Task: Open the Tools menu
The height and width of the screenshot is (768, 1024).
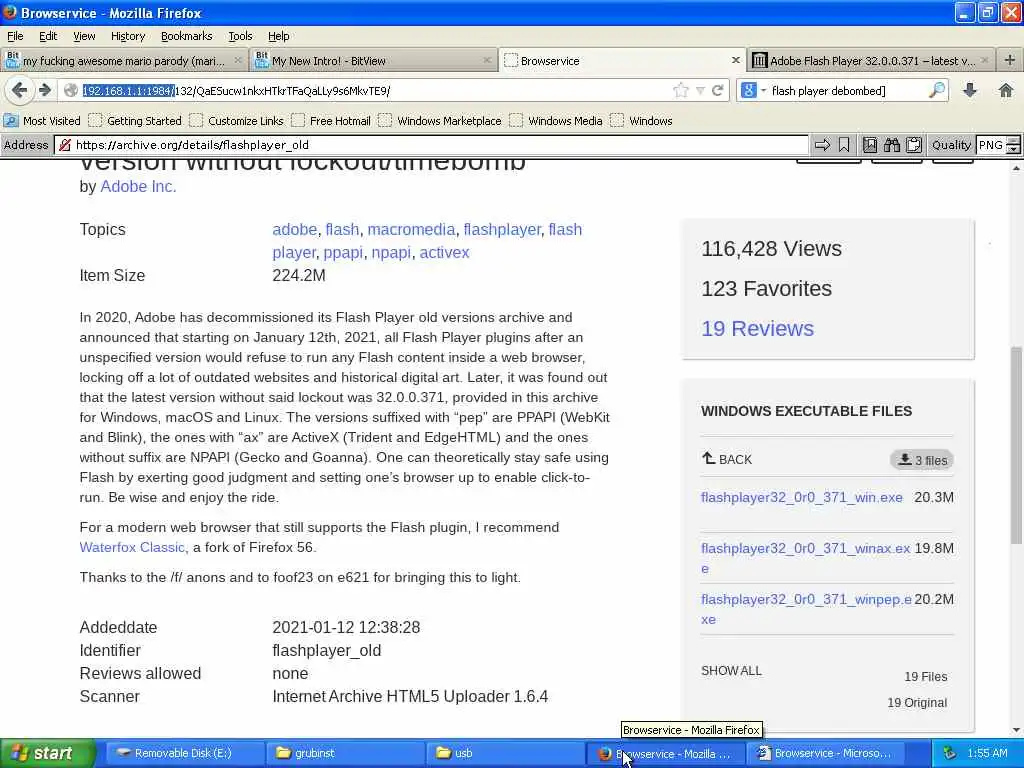Action: [240, 36]
